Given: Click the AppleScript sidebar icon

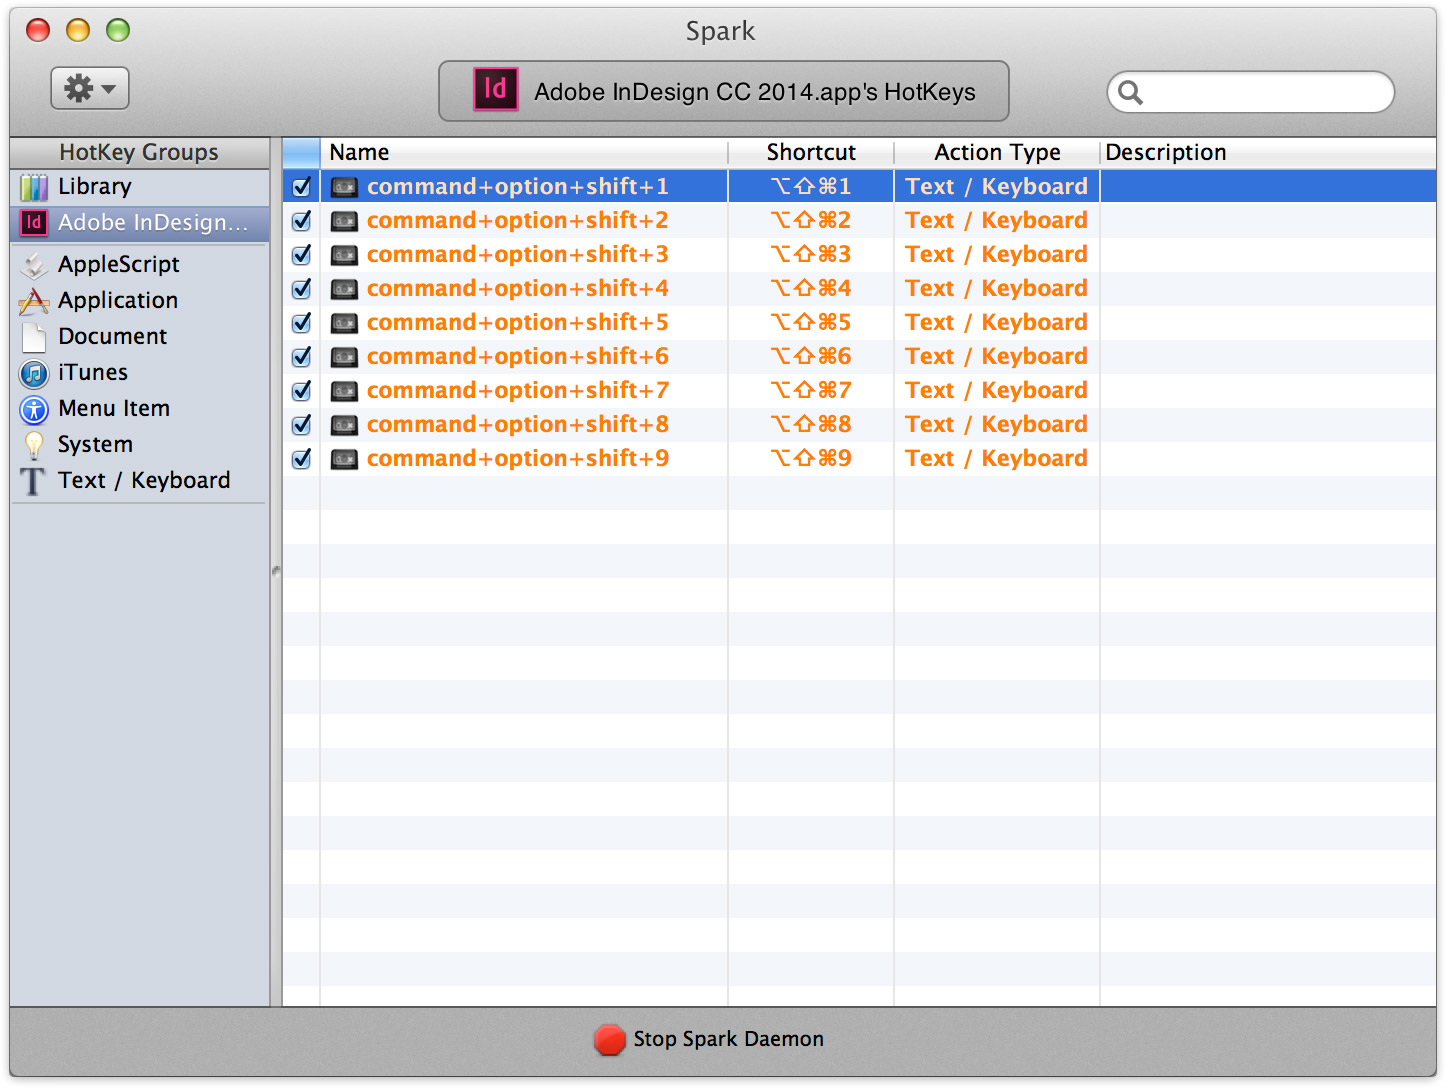Looking at the screenshot, I should 34,265.
